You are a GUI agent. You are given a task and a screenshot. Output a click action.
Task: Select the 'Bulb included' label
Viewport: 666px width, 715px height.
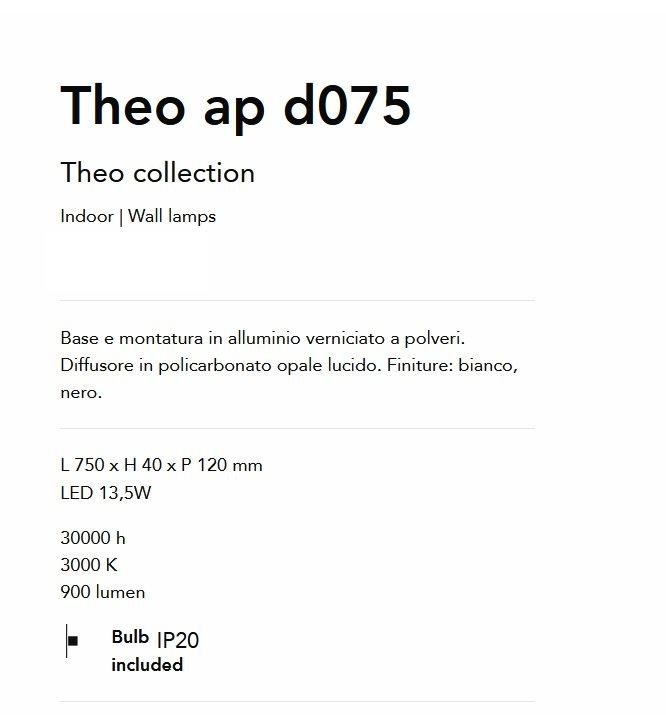pyautogui.click(x=147, y=651)
